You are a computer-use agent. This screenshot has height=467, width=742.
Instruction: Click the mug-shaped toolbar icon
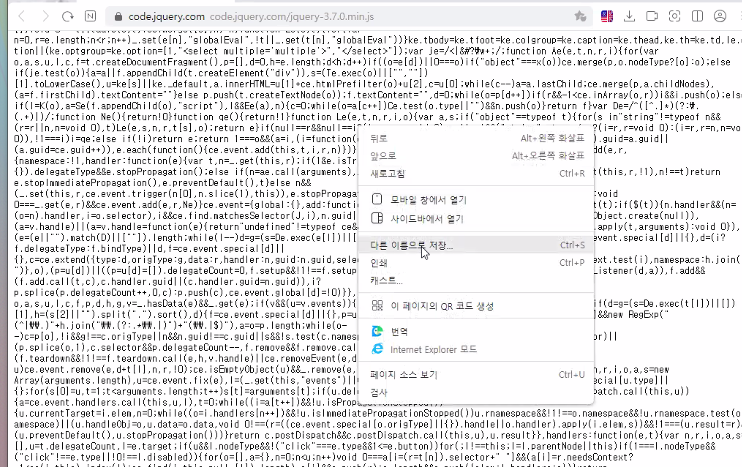tap(652, 17)
